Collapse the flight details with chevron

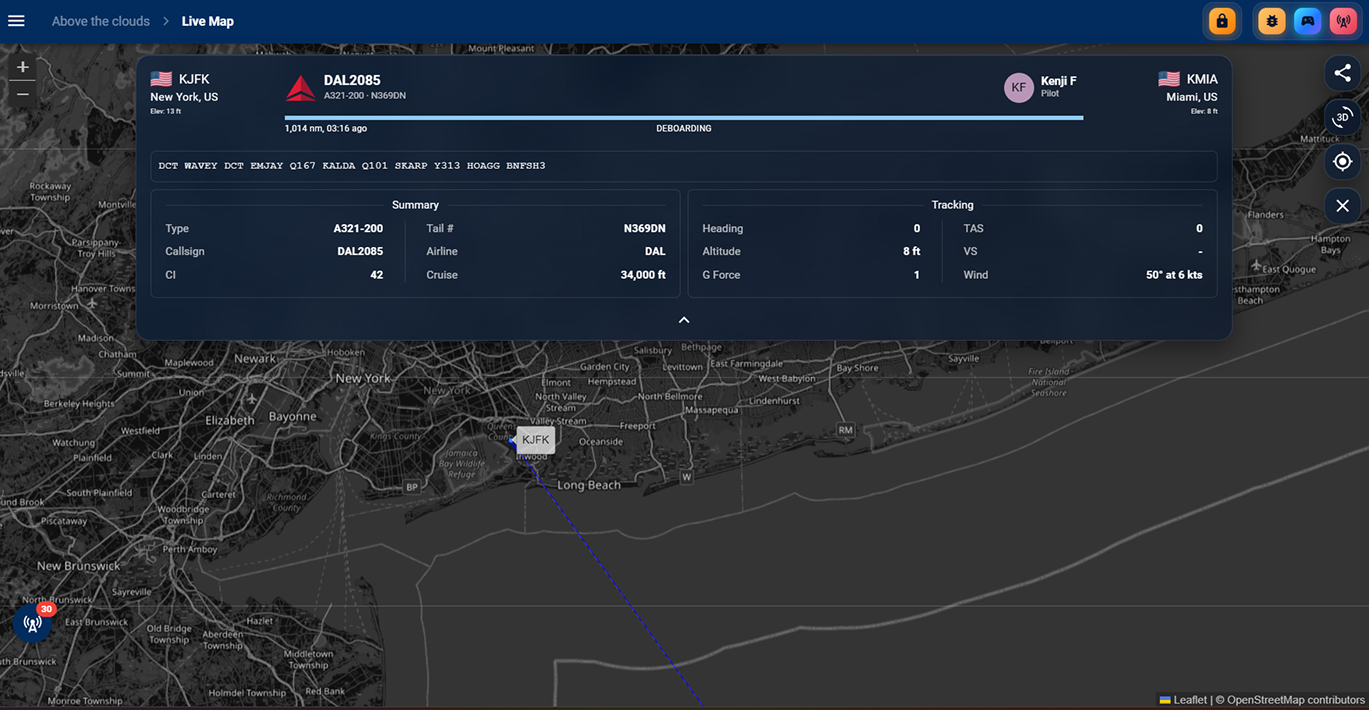[684, 320]
